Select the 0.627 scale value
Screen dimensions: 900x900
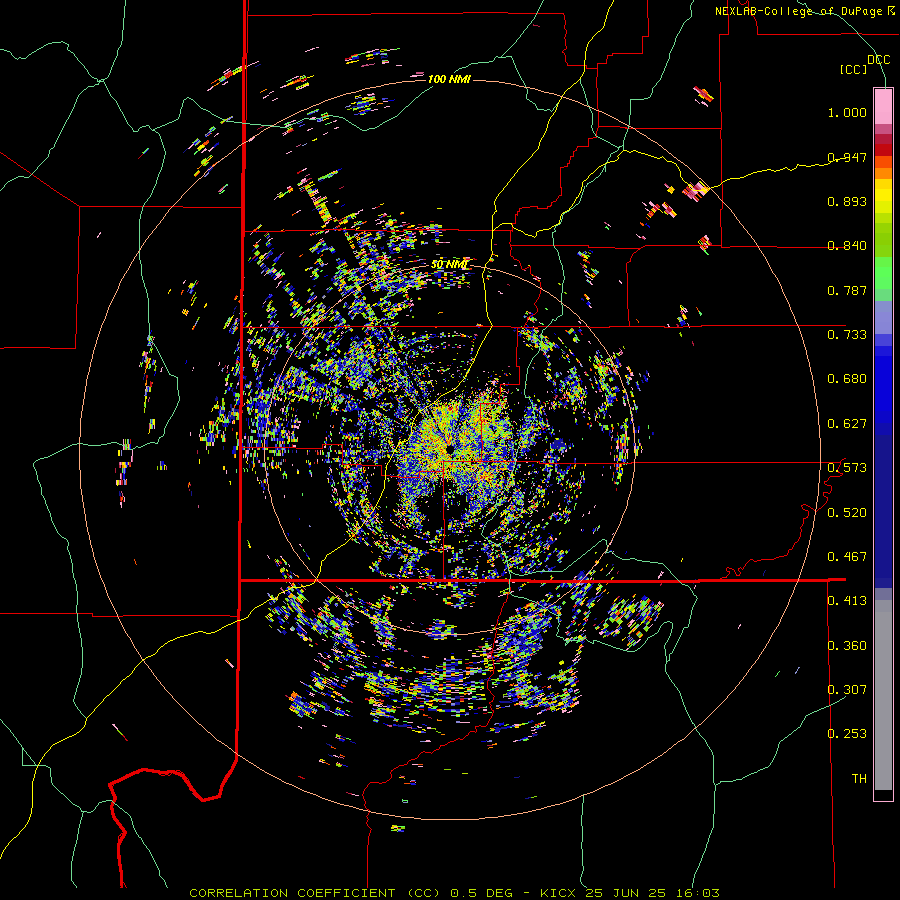click(x=847, y=424)
